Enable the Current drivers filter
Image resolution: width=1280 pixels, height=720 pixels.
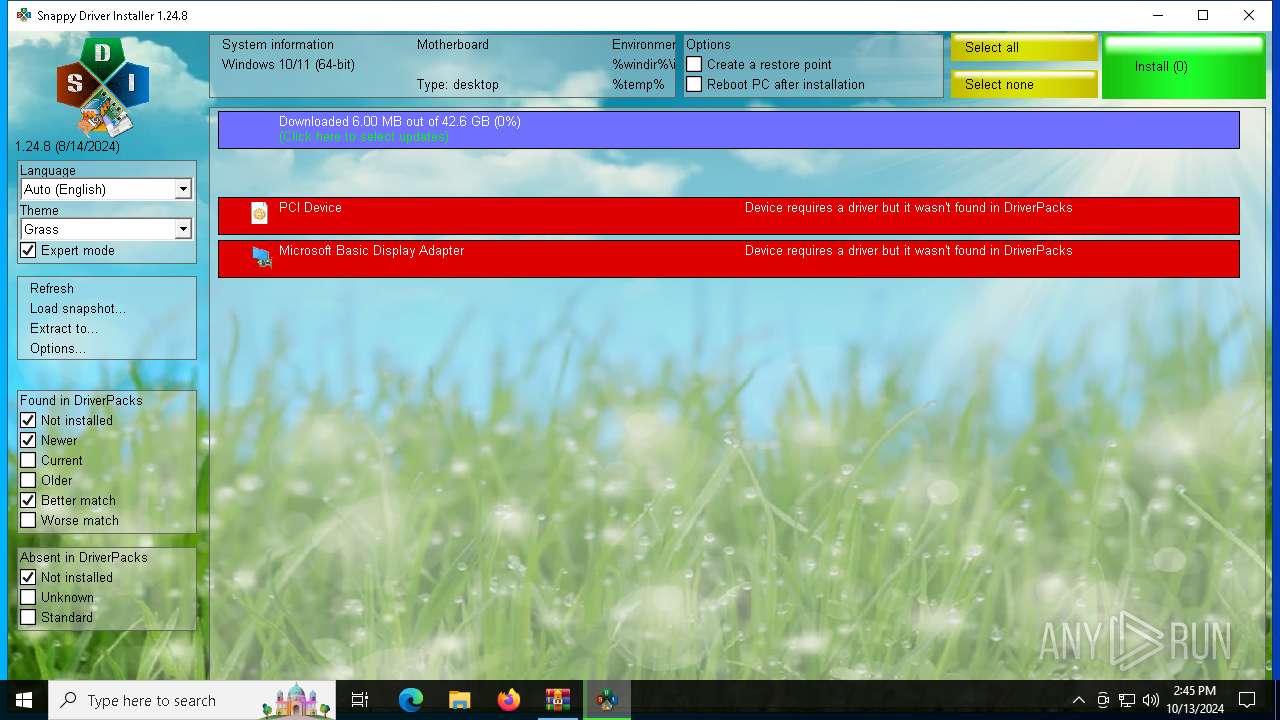tap(28, 460)
